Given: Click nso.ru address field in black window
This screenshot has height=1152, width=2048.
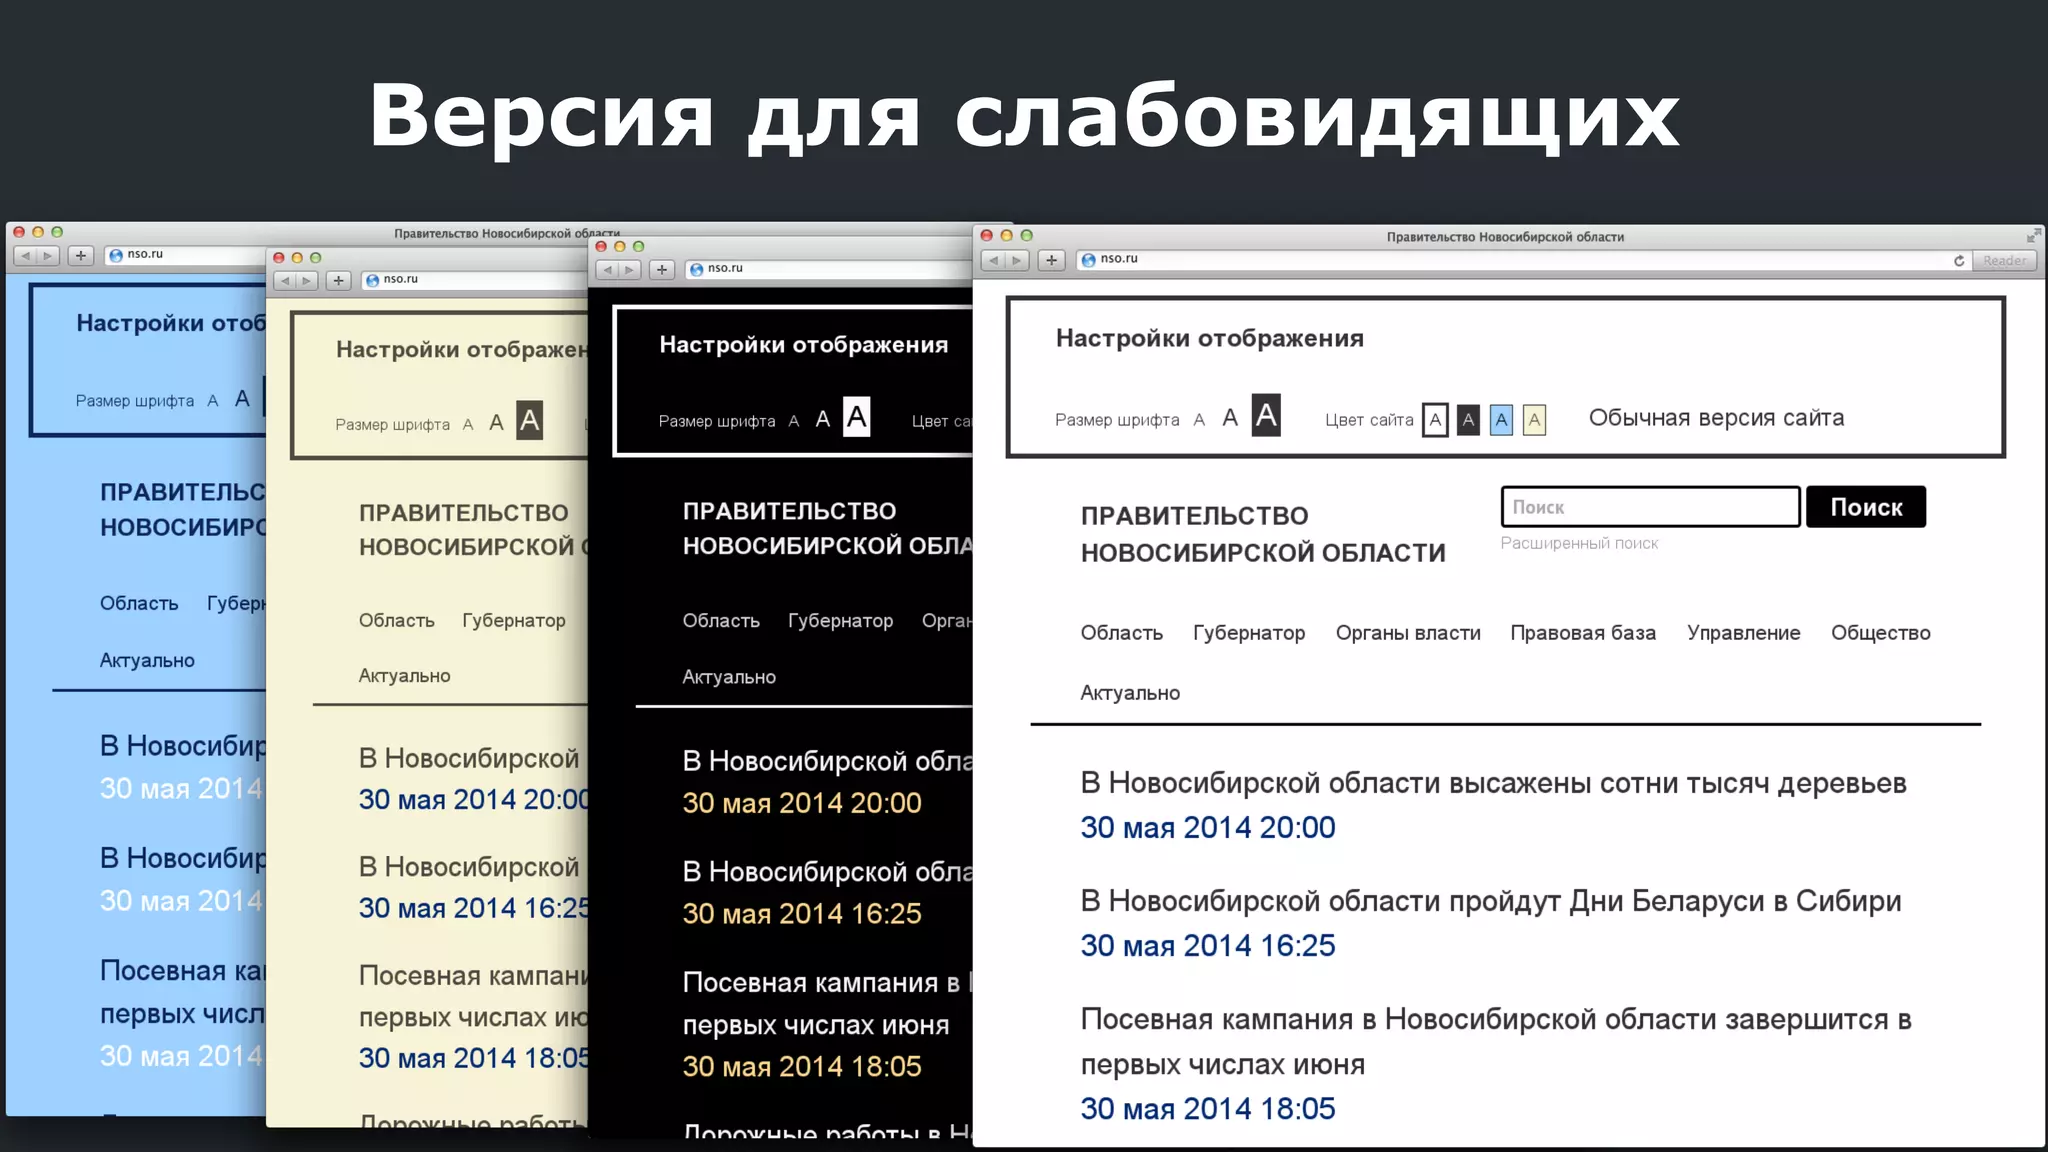Looking at the screenshot, I should [829, 269].
